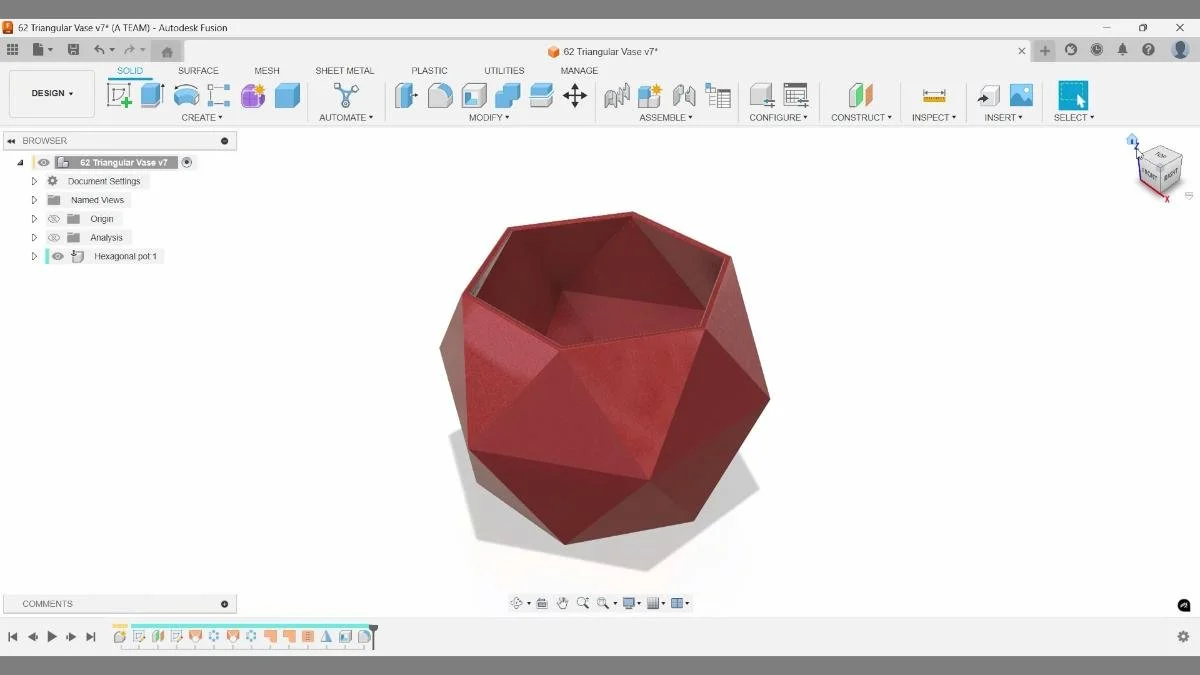Open the COMMENTS panel
This screenshot has width=1200, height=675.
click(45, 603)
